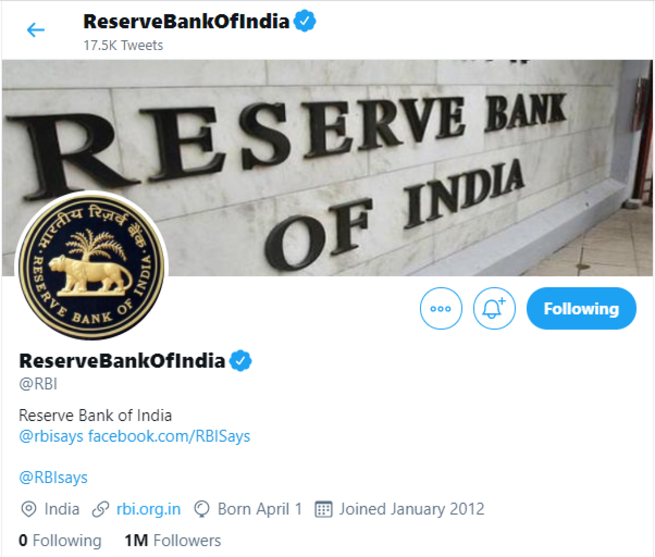Click the verified badge beside the header title
Screen dimensions: 655x557
(305, 21)
